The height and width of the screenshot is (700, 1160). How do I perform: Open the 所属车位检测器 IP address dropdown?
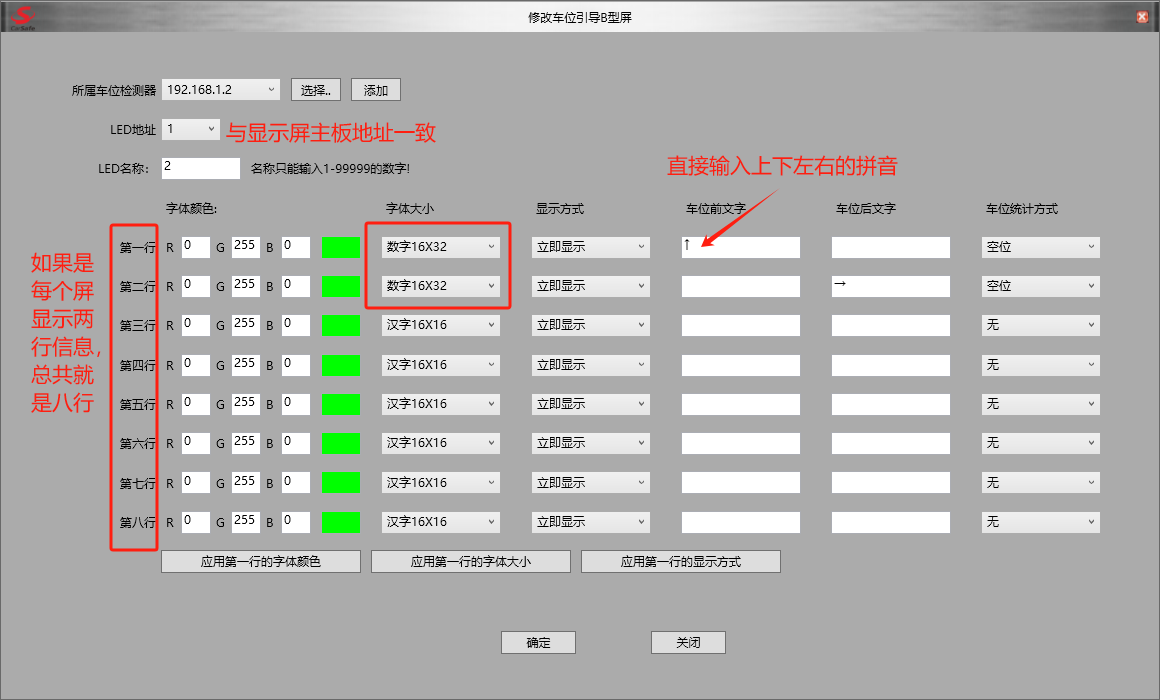(221, 90)
